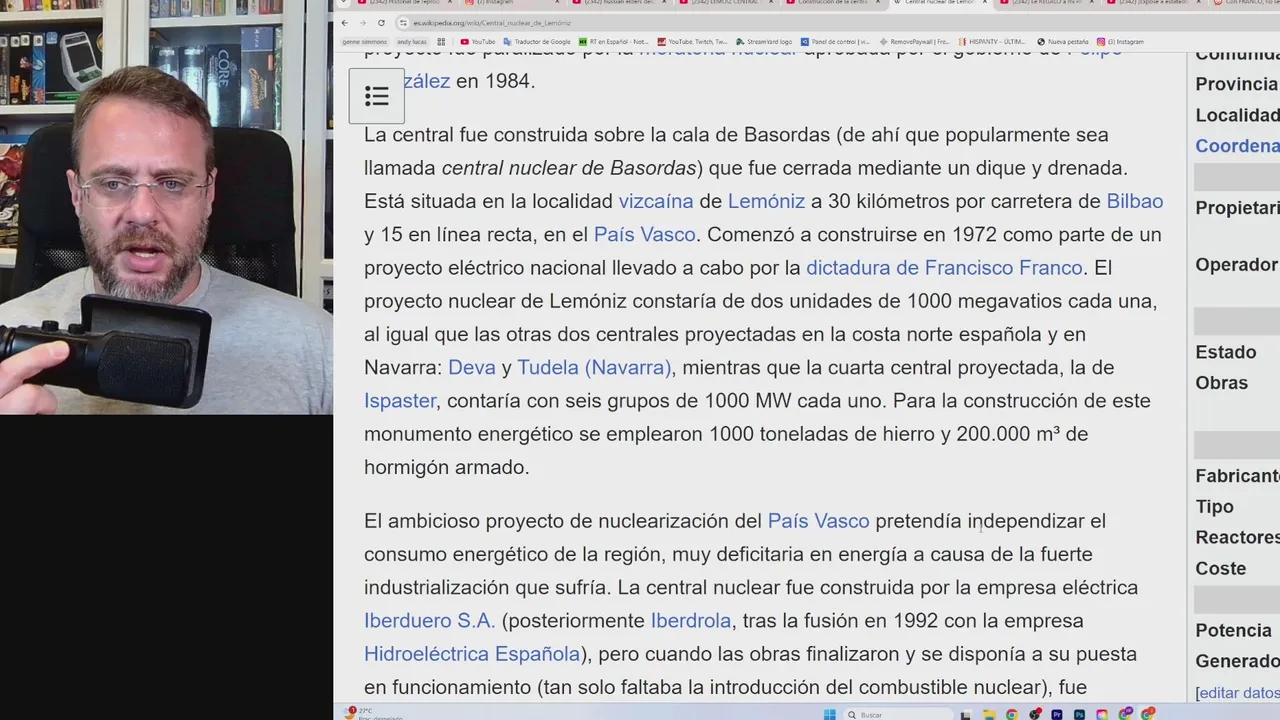1280x720 pixels.
Task: Click the 'Tipo' infobox label
Action: pos(1215,507)
